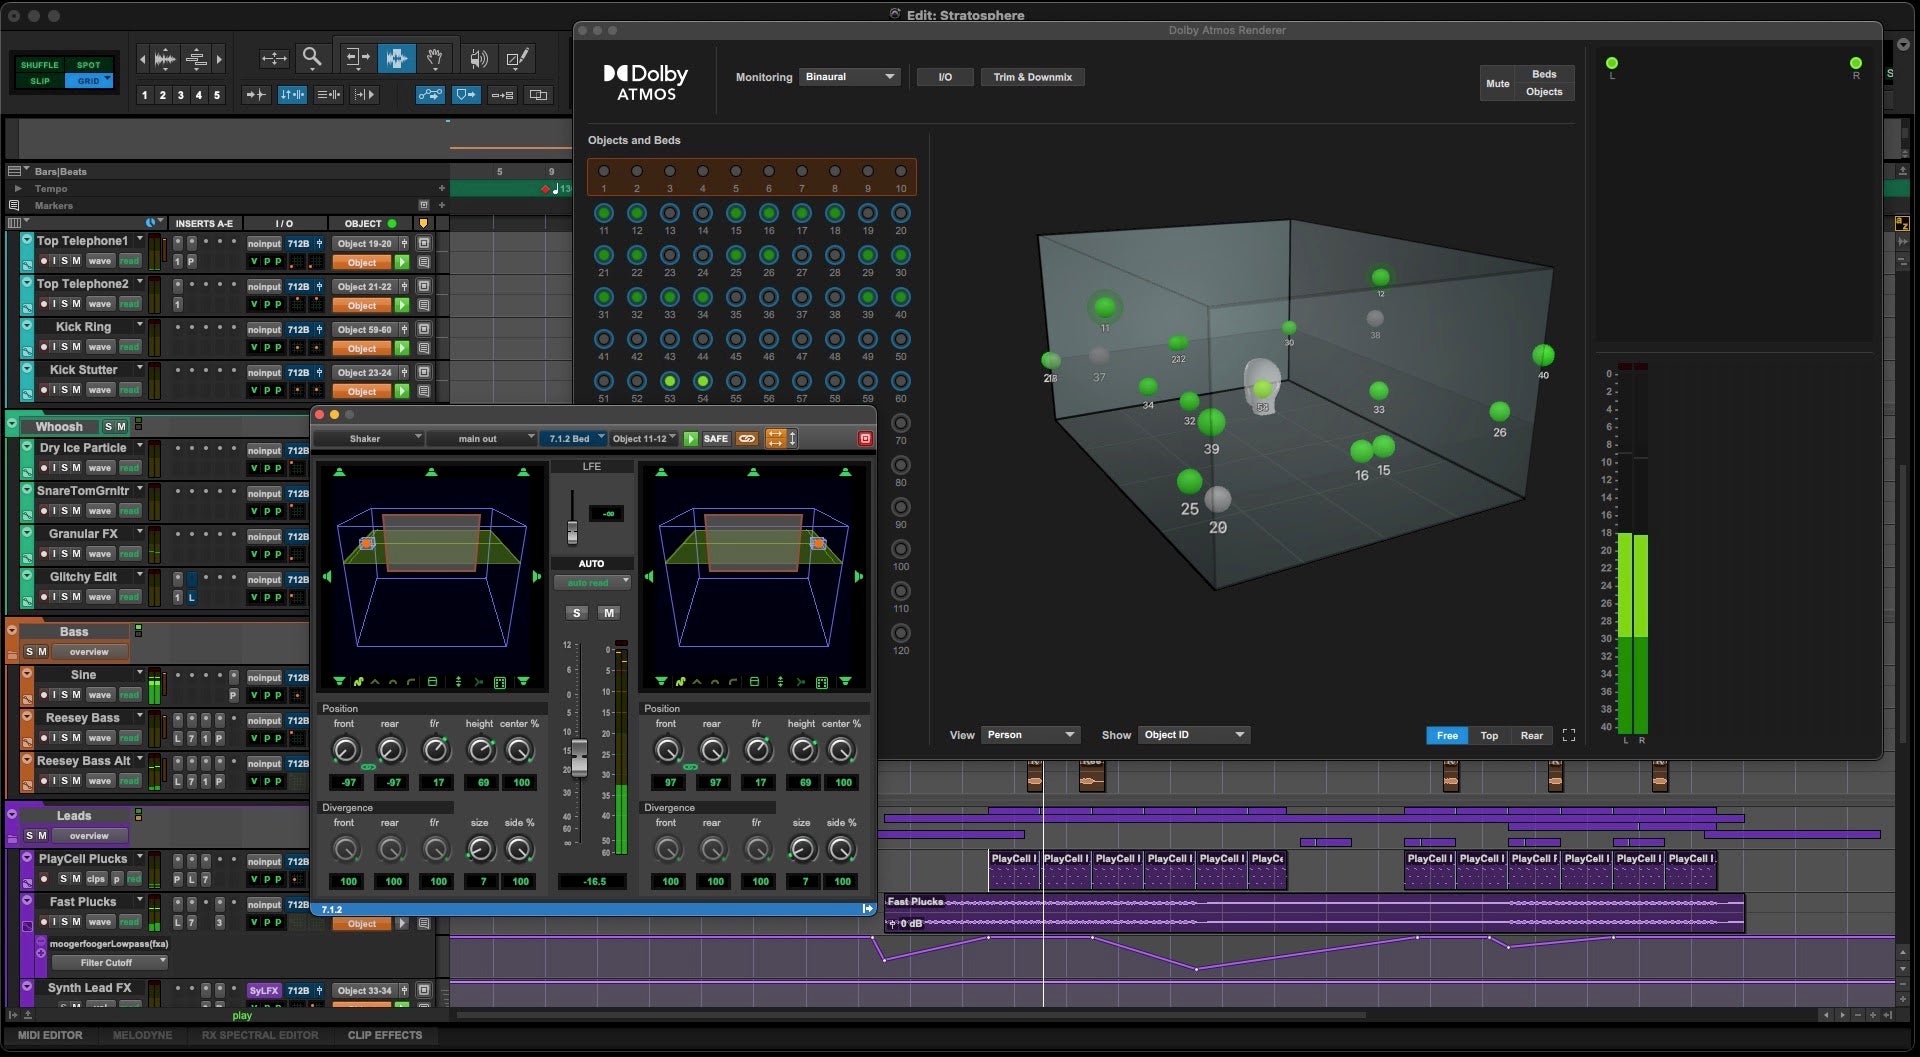Click the Trim & Downmix button
This screenshot has width=1920, height=1057.
(1032, 76)
